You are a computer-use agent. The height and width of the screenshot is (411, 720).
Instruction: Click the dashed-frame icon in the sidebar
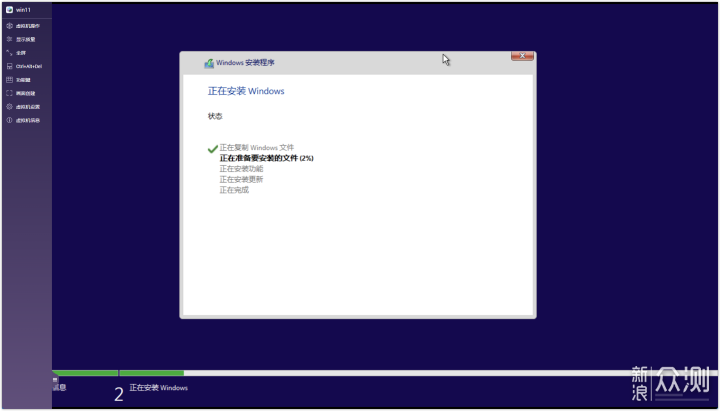click(x=9, y=93)
